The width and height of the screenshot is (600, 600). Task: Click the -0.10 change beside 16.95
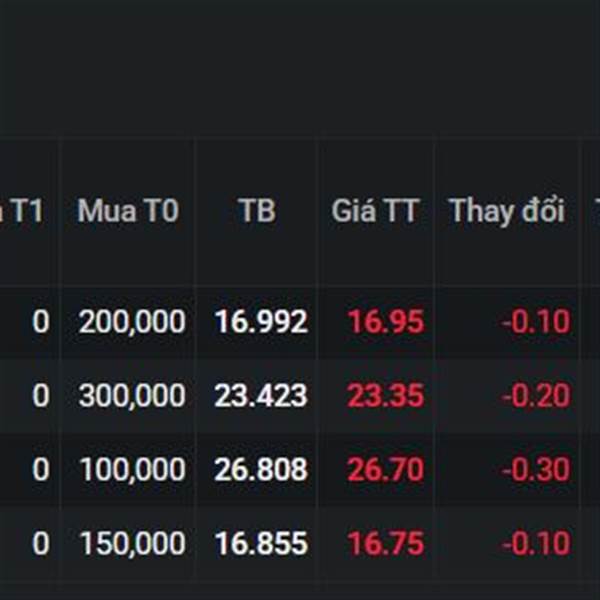pos(536,322)
